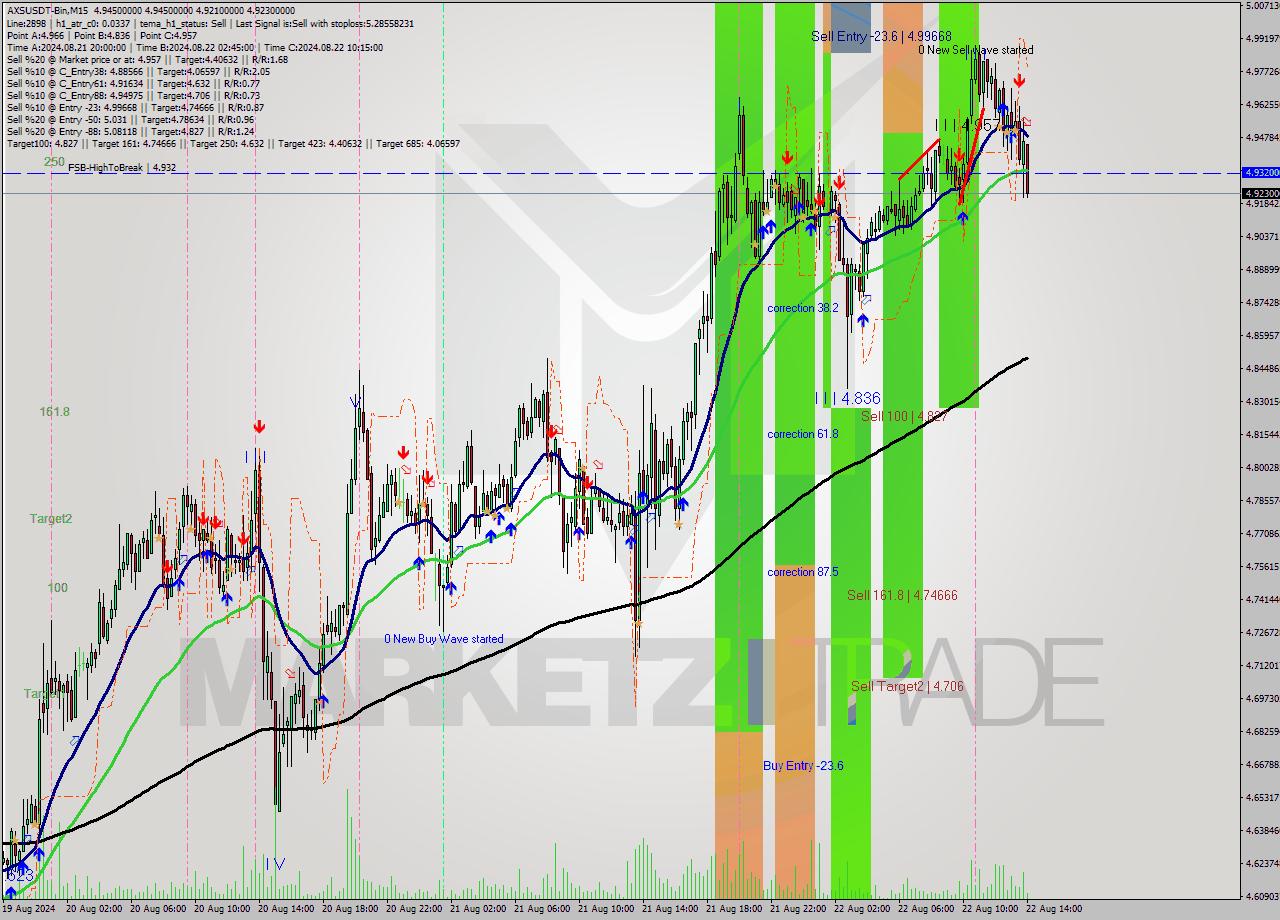Click the 'Sell Entry -23.6 | 4.99668' label

[881, 36]
